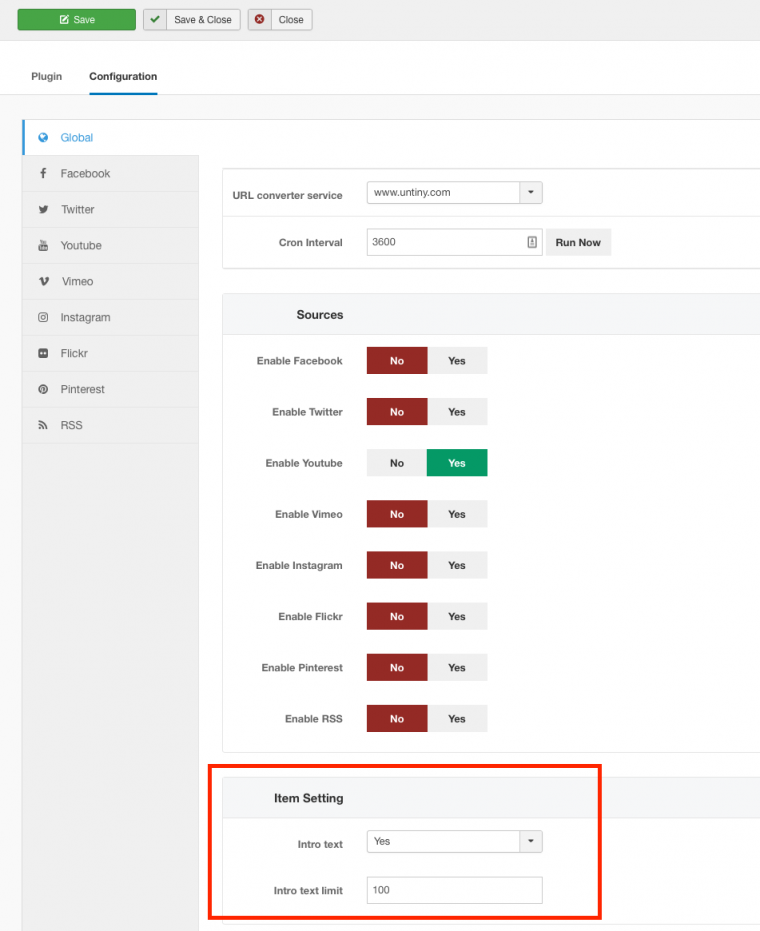This screenshot has width=760, height=931.
Task: Click the green Save button
Action: coord(77,20)
